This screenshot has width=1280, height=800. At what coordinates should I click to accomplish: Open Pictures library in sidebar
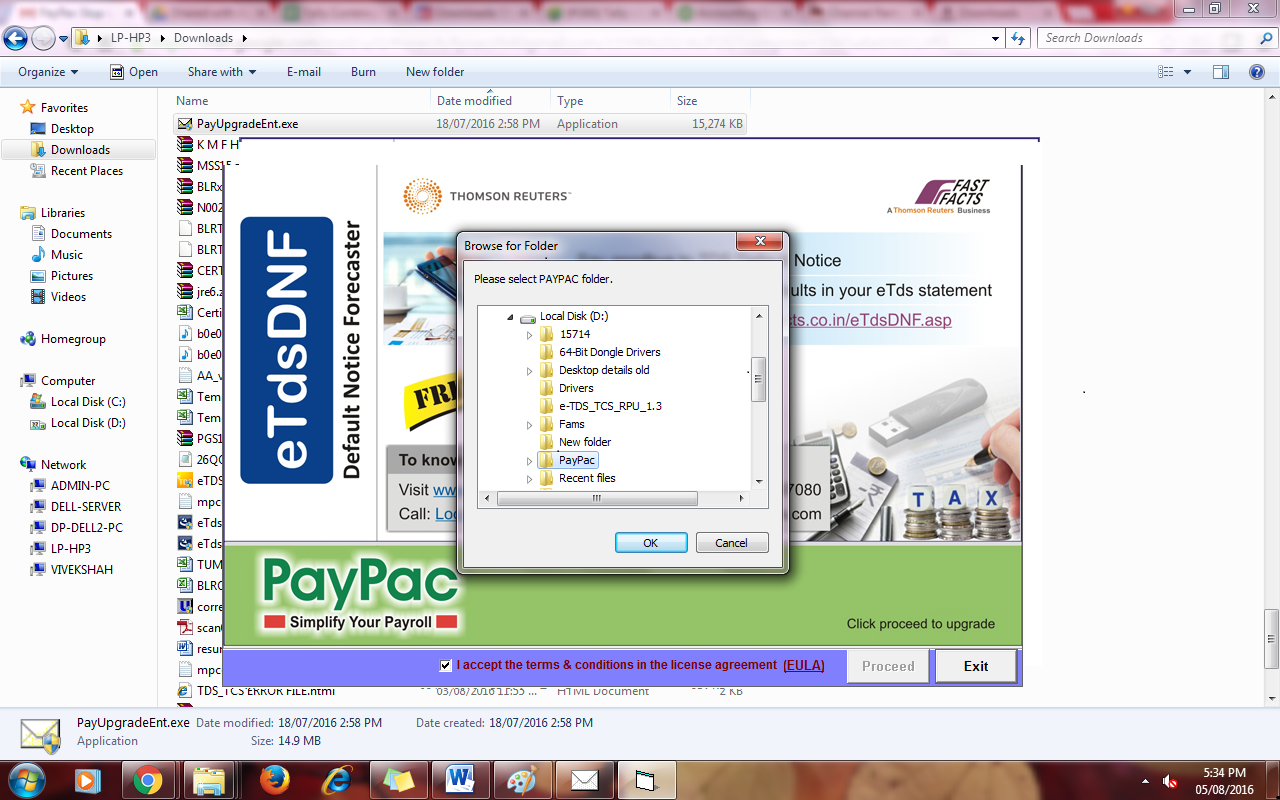tap(72, 276)
